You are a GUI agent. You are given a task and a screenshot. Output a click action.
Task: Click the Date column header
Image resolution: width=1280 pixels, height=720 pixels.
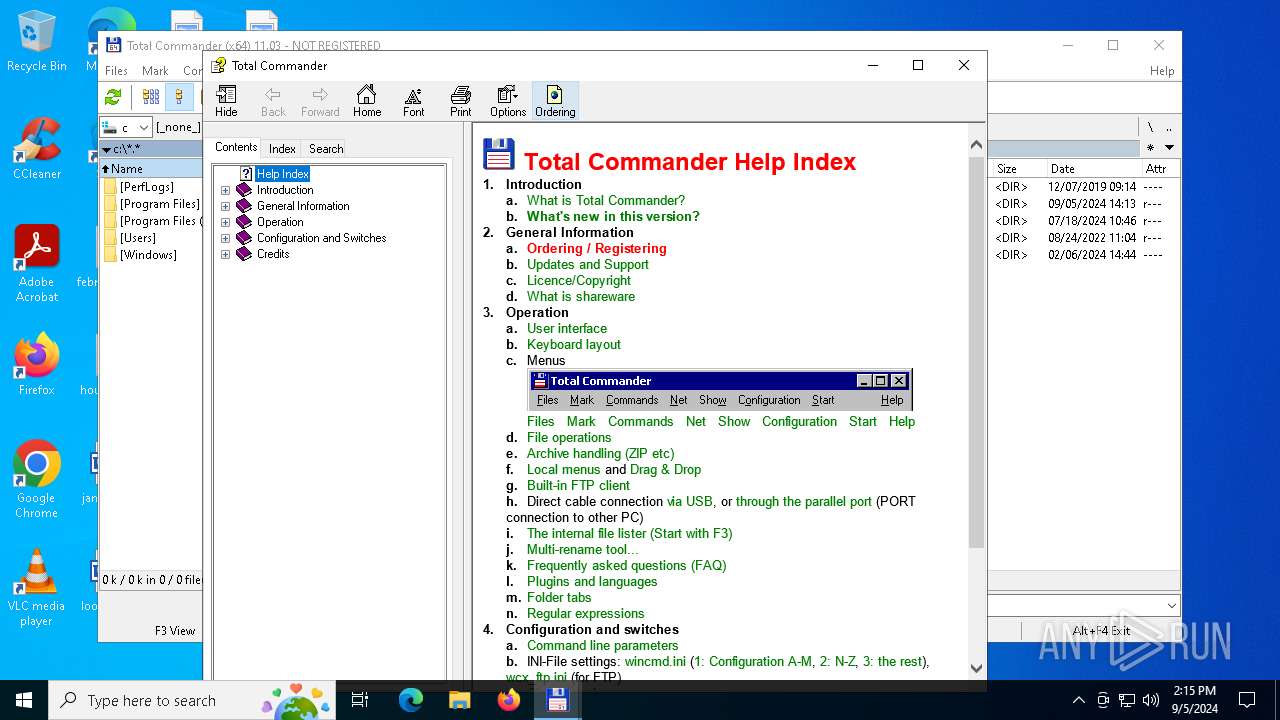click(x=1092, y=169)
